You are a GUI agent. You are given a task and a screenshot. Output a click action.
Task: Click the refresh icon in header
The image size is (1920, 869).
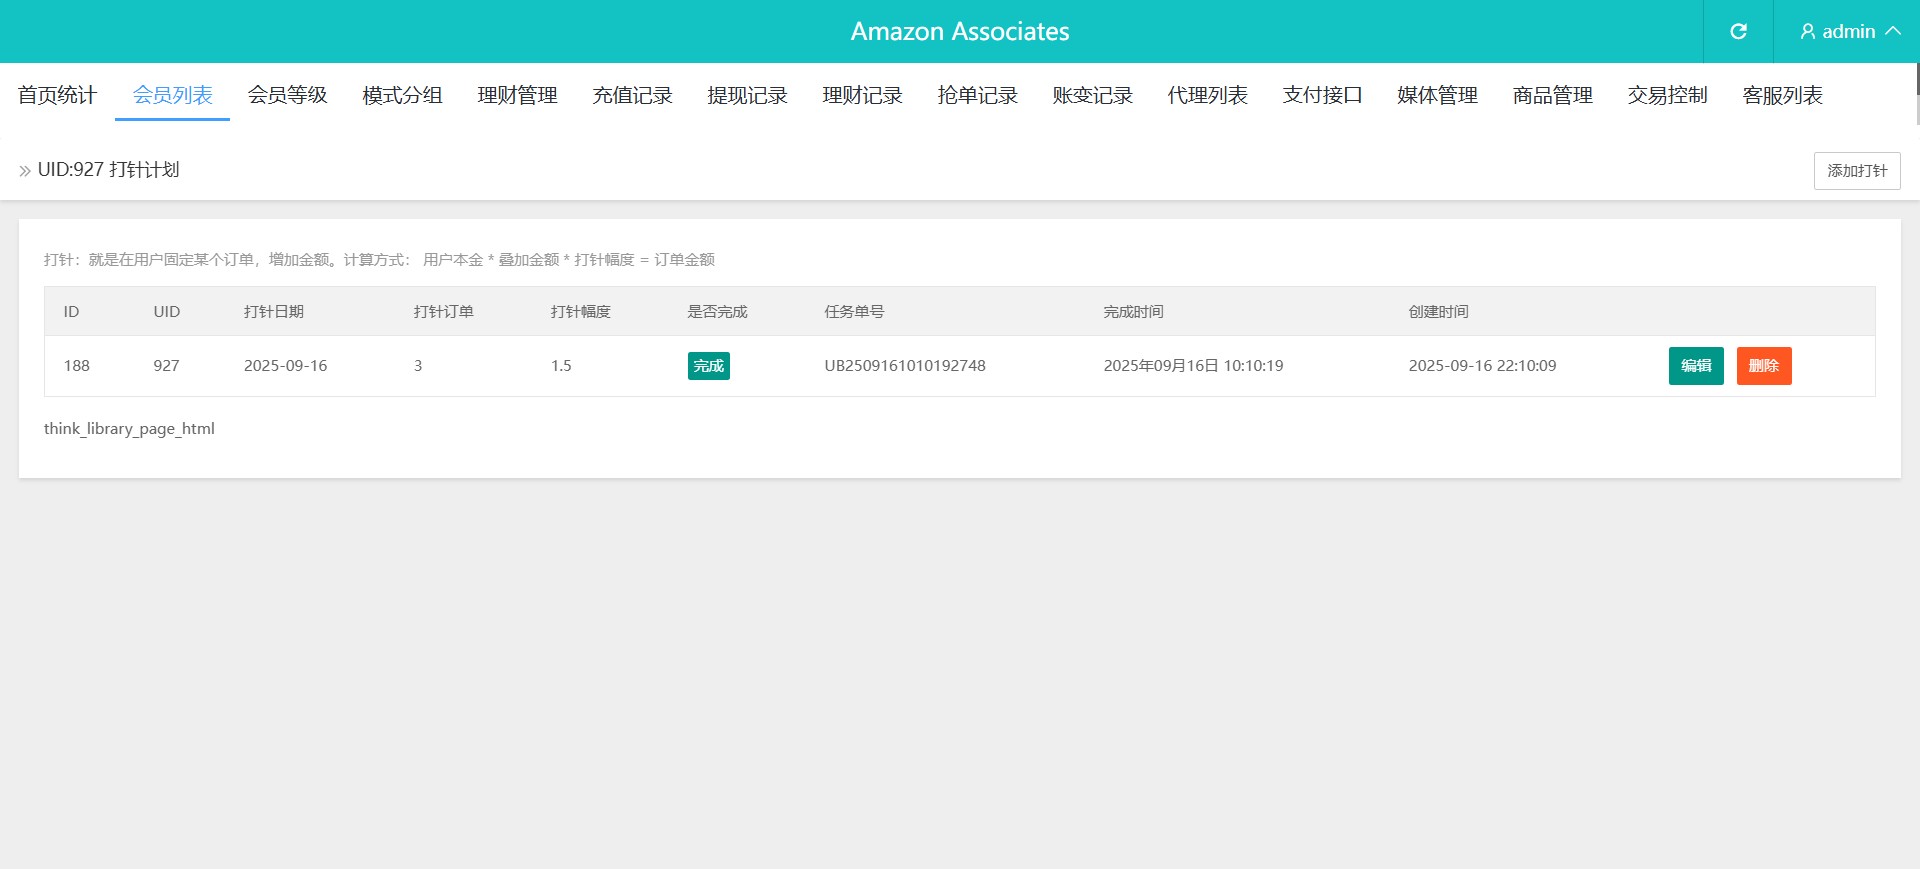tap(1738, 31)
